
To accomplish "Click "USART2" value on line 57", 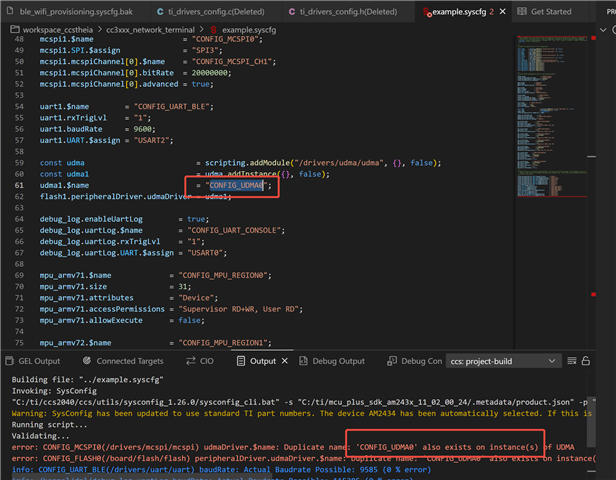I will (x=152, y=140).
